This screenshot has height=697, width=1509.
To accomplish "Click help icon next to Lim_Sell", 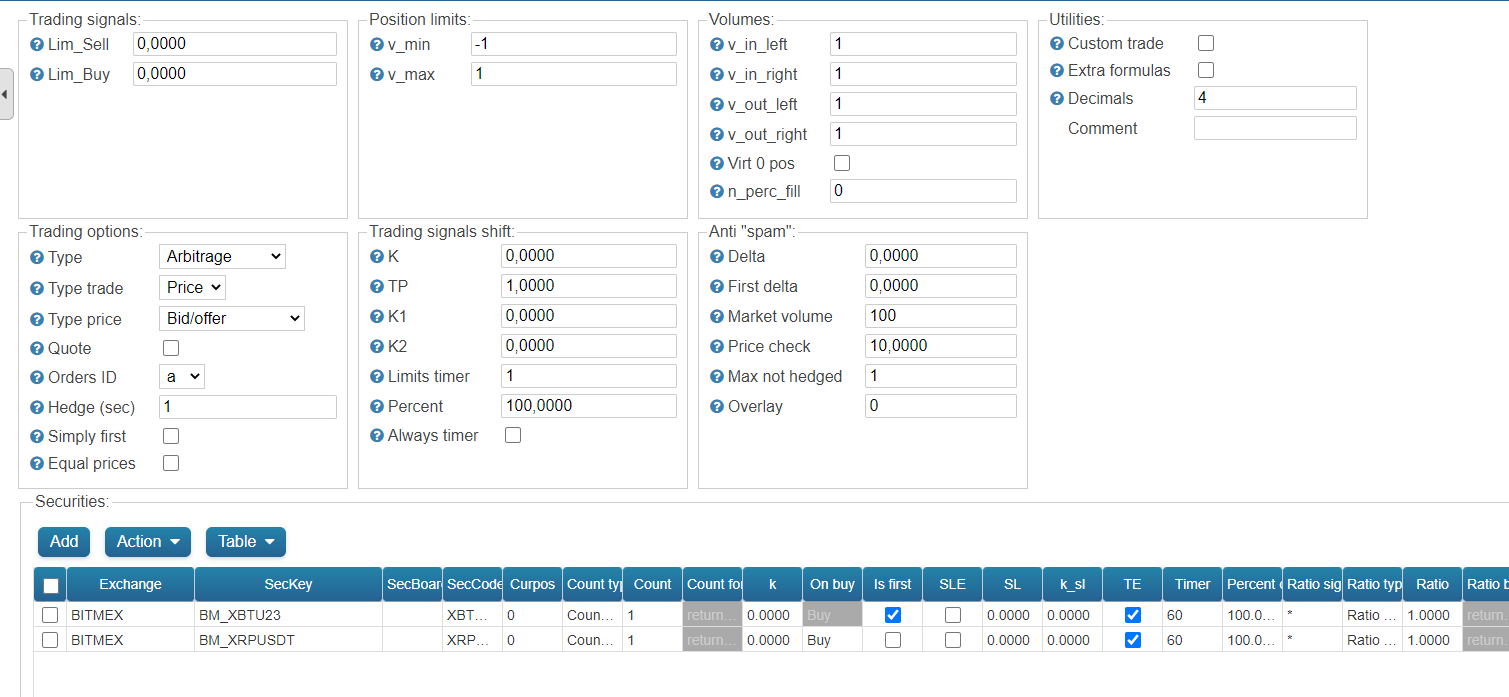I will pyautogui.click(x=37, y=45).
